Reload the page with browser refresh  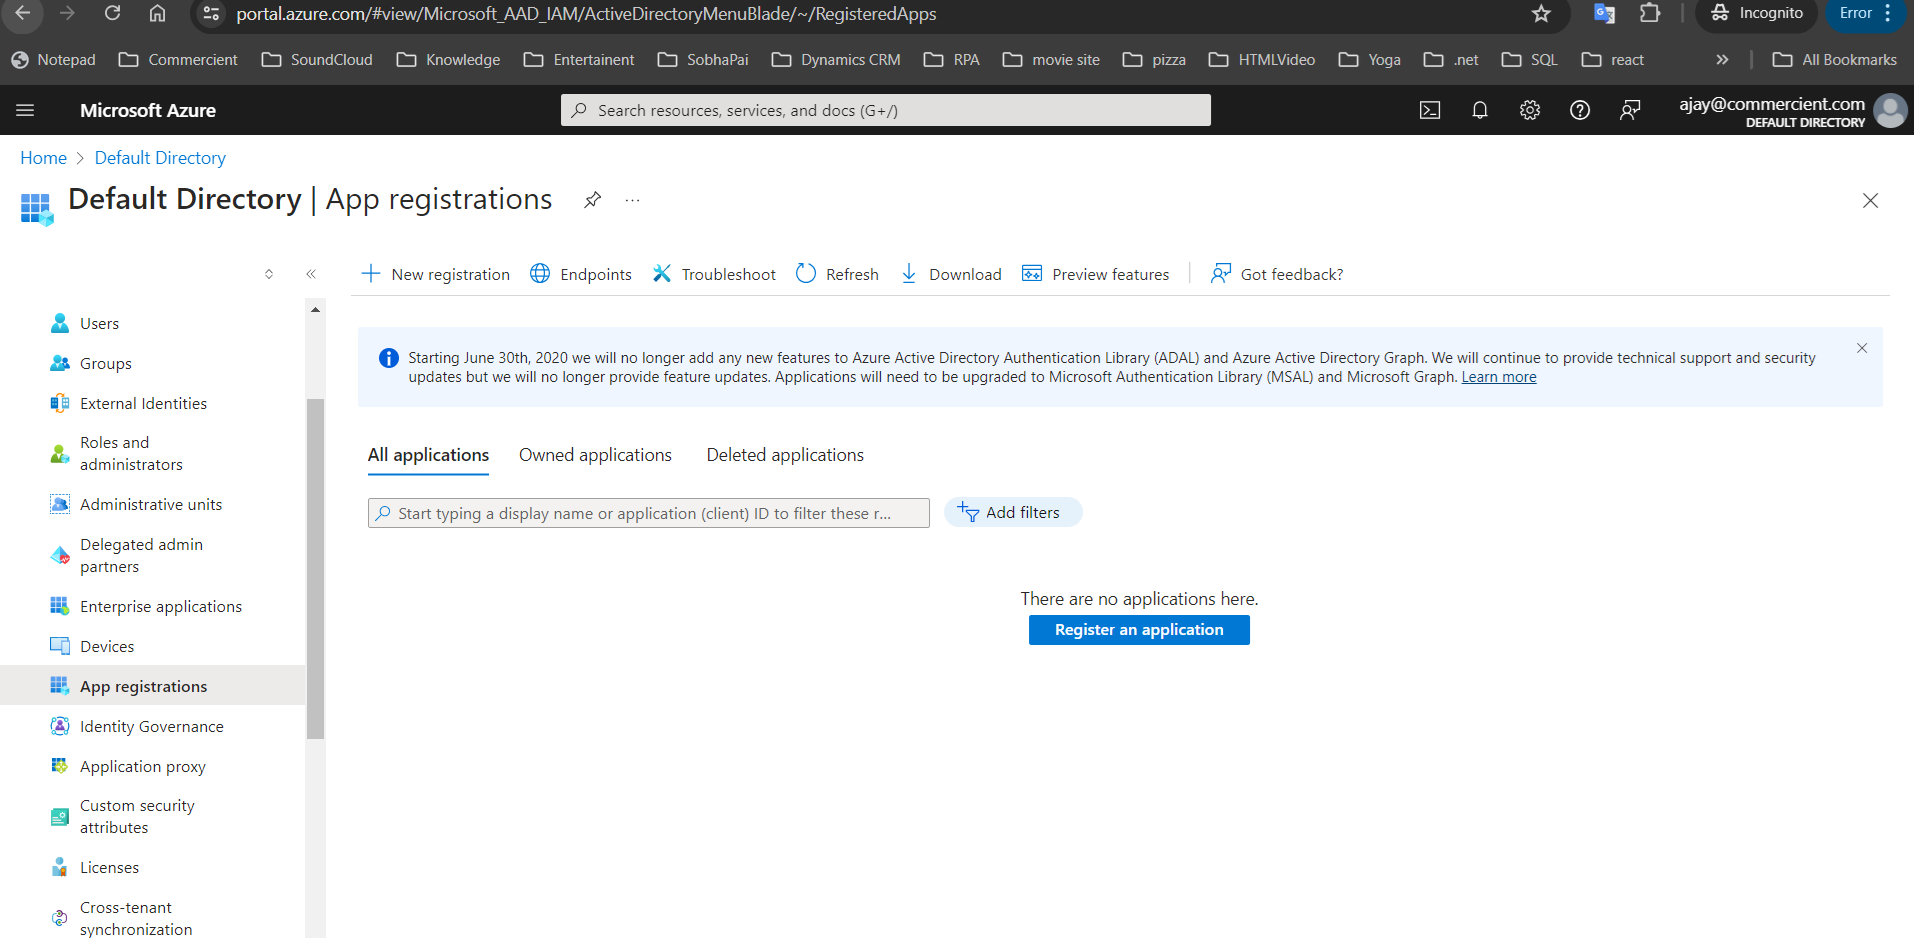click(112, 13)
